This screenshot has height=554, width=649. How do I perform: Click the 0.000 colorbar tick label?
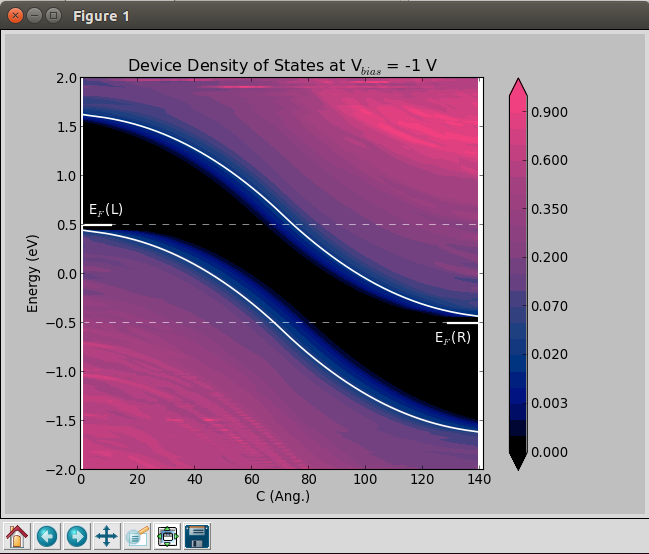549,452
